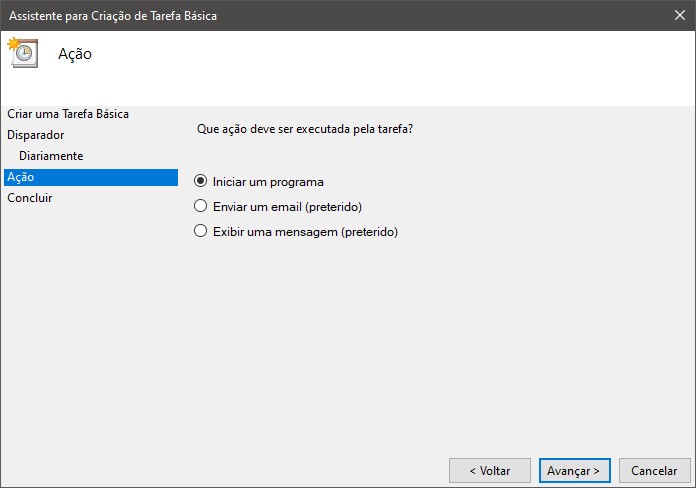Click the 'Avançar >' button
This screenshot has height=488, width=696.
(574, 470)
